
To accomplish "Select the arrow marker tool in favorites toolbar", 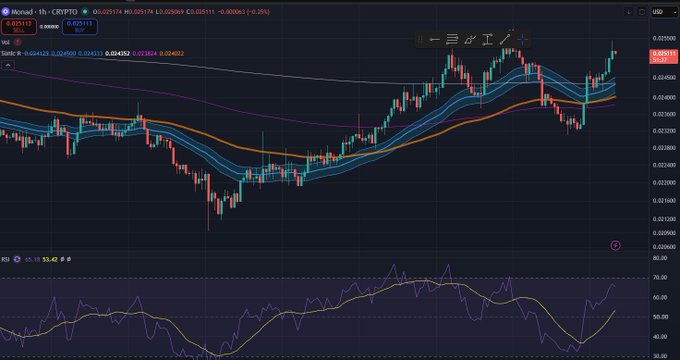I will 434,40.
